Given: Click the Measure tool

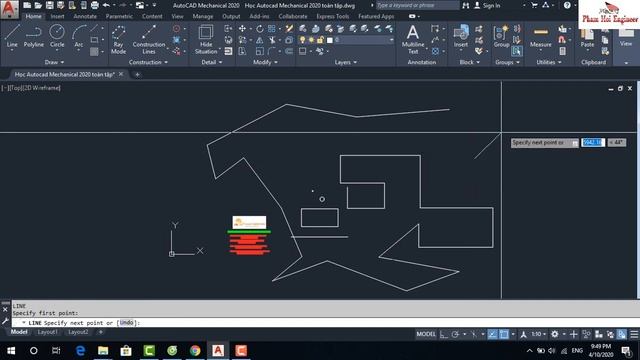Looking at the screenshot, I should [x=540, y=36].
